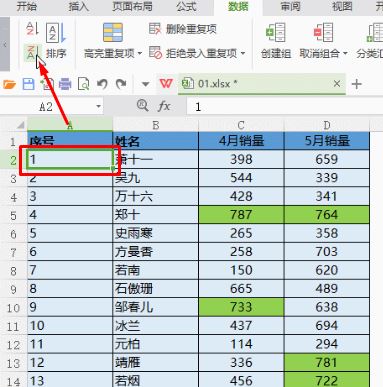The height and width of the screenshot is (387, 383).
Task: Click the A2 name box field
Action: pyautogui.click(x=46, y=107)
